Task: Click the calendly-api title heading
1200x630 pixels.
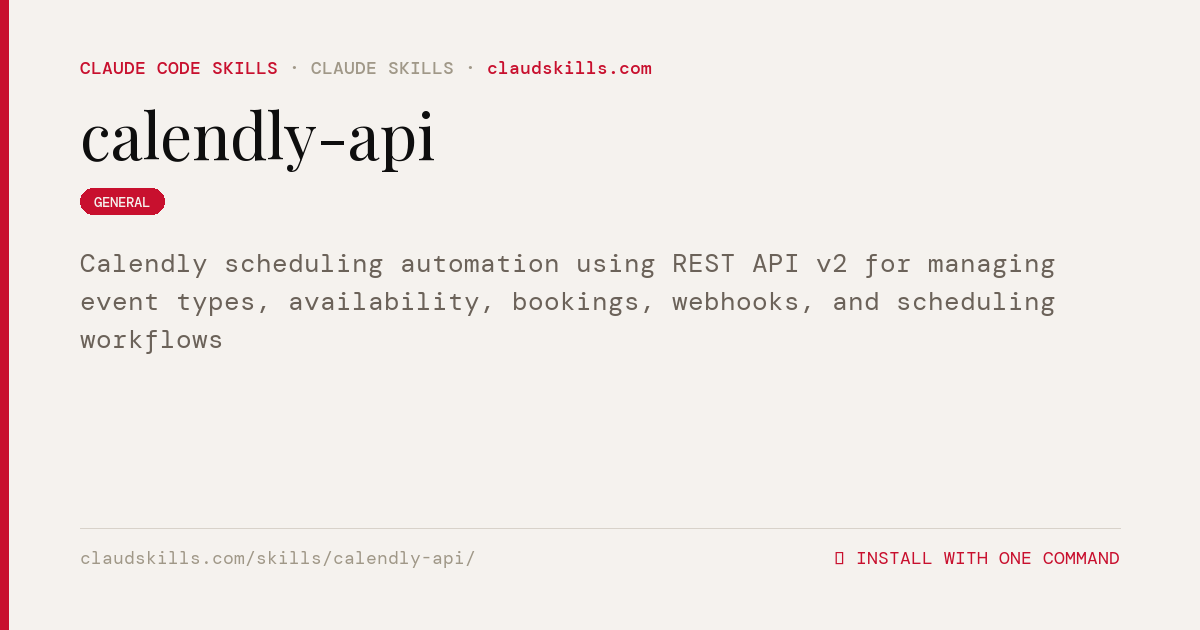Action: pyautogui.click(x=258, y=138)
